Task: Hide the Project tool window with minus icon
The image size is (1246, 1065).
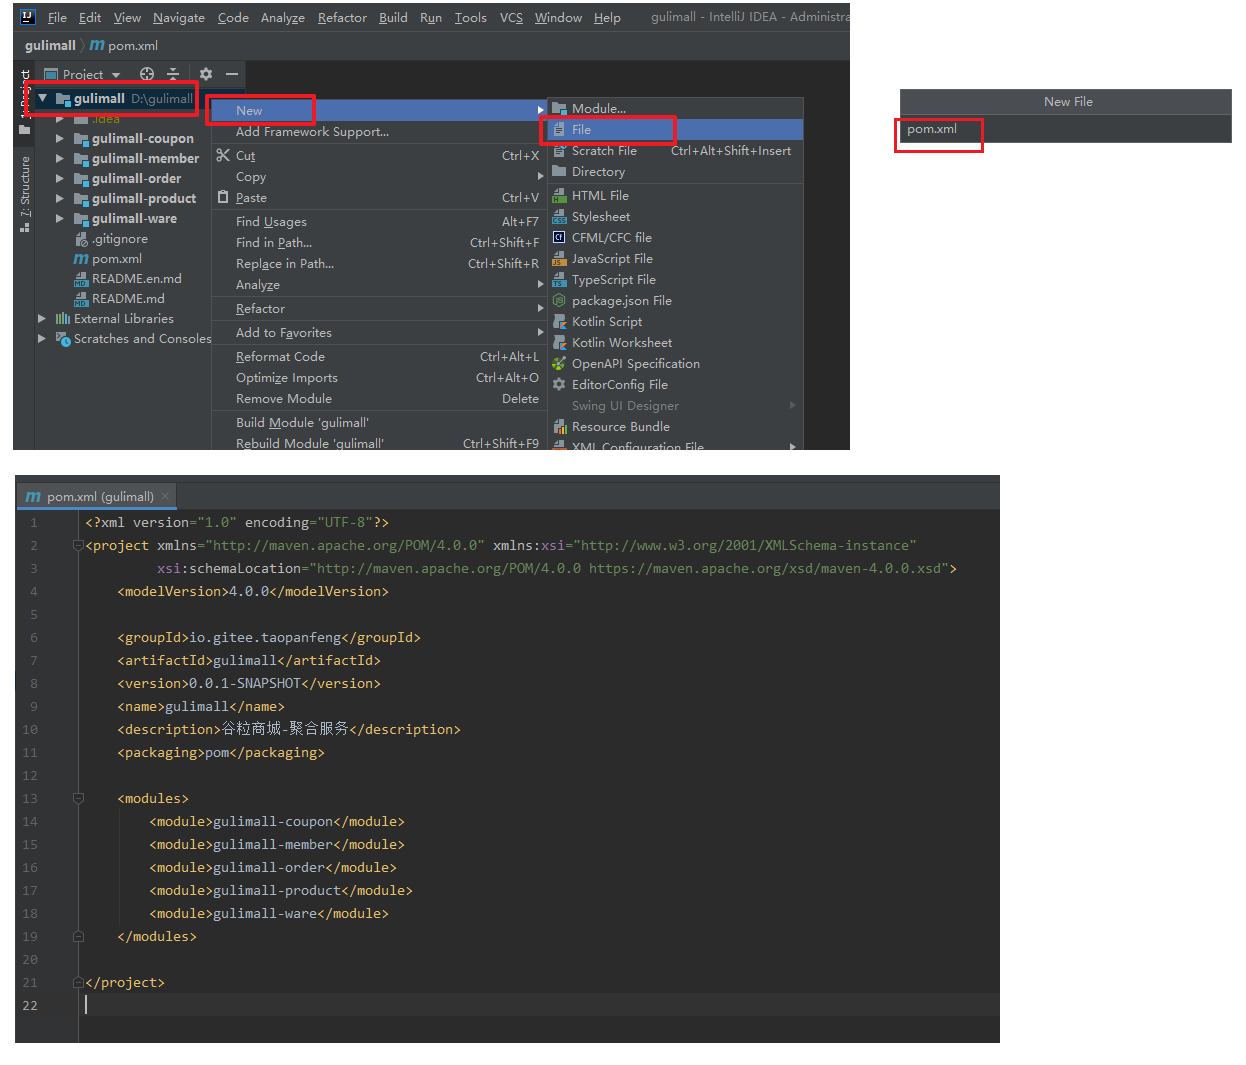Action: click(x=232, y=74)
